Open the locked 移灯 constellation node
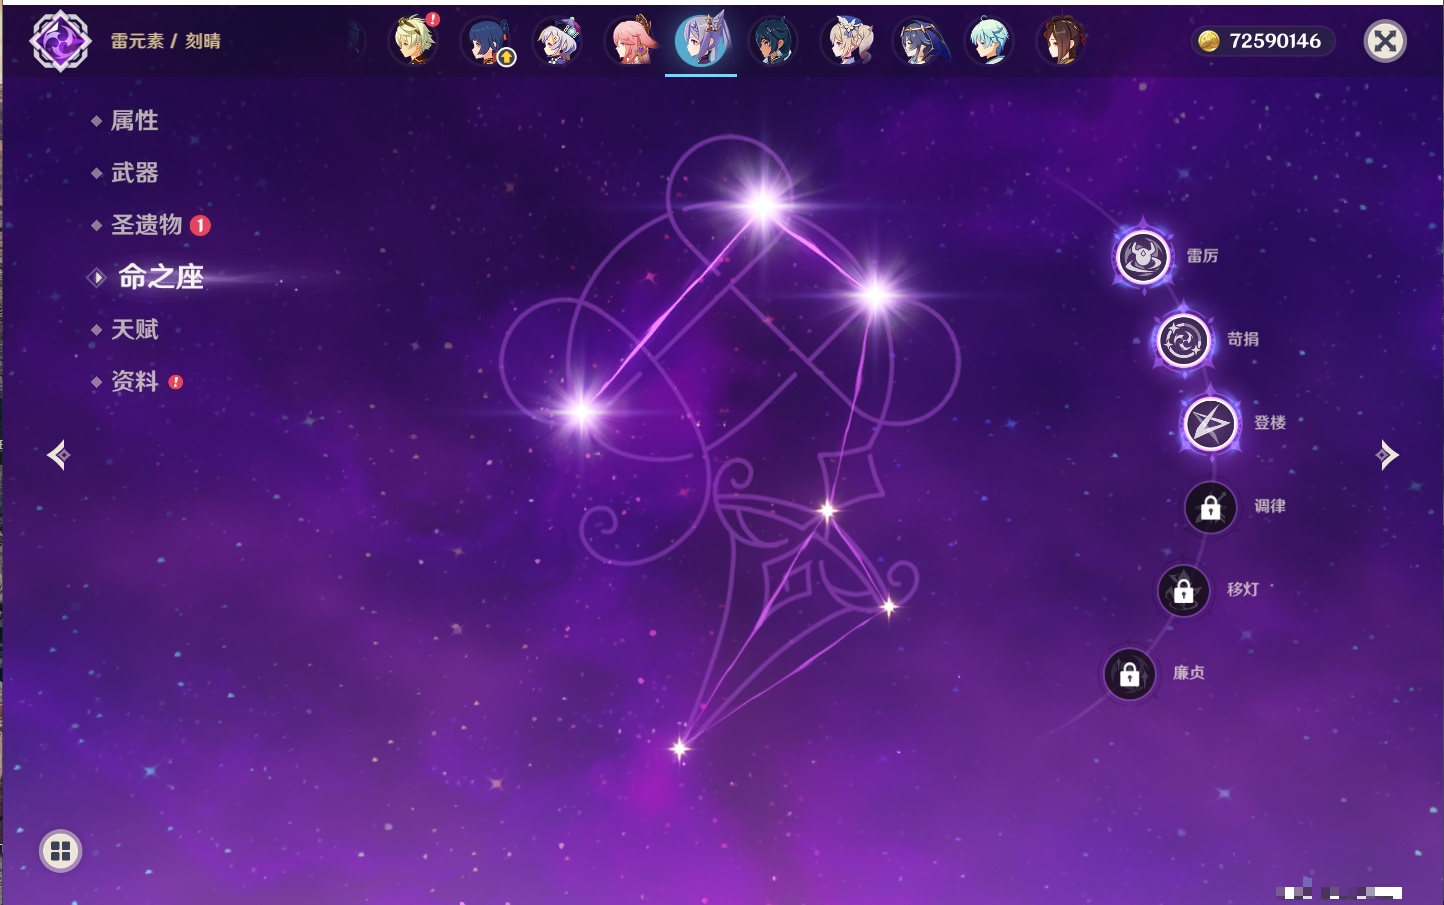Screen dimensions: 1444x905 tap(1183, 591)
